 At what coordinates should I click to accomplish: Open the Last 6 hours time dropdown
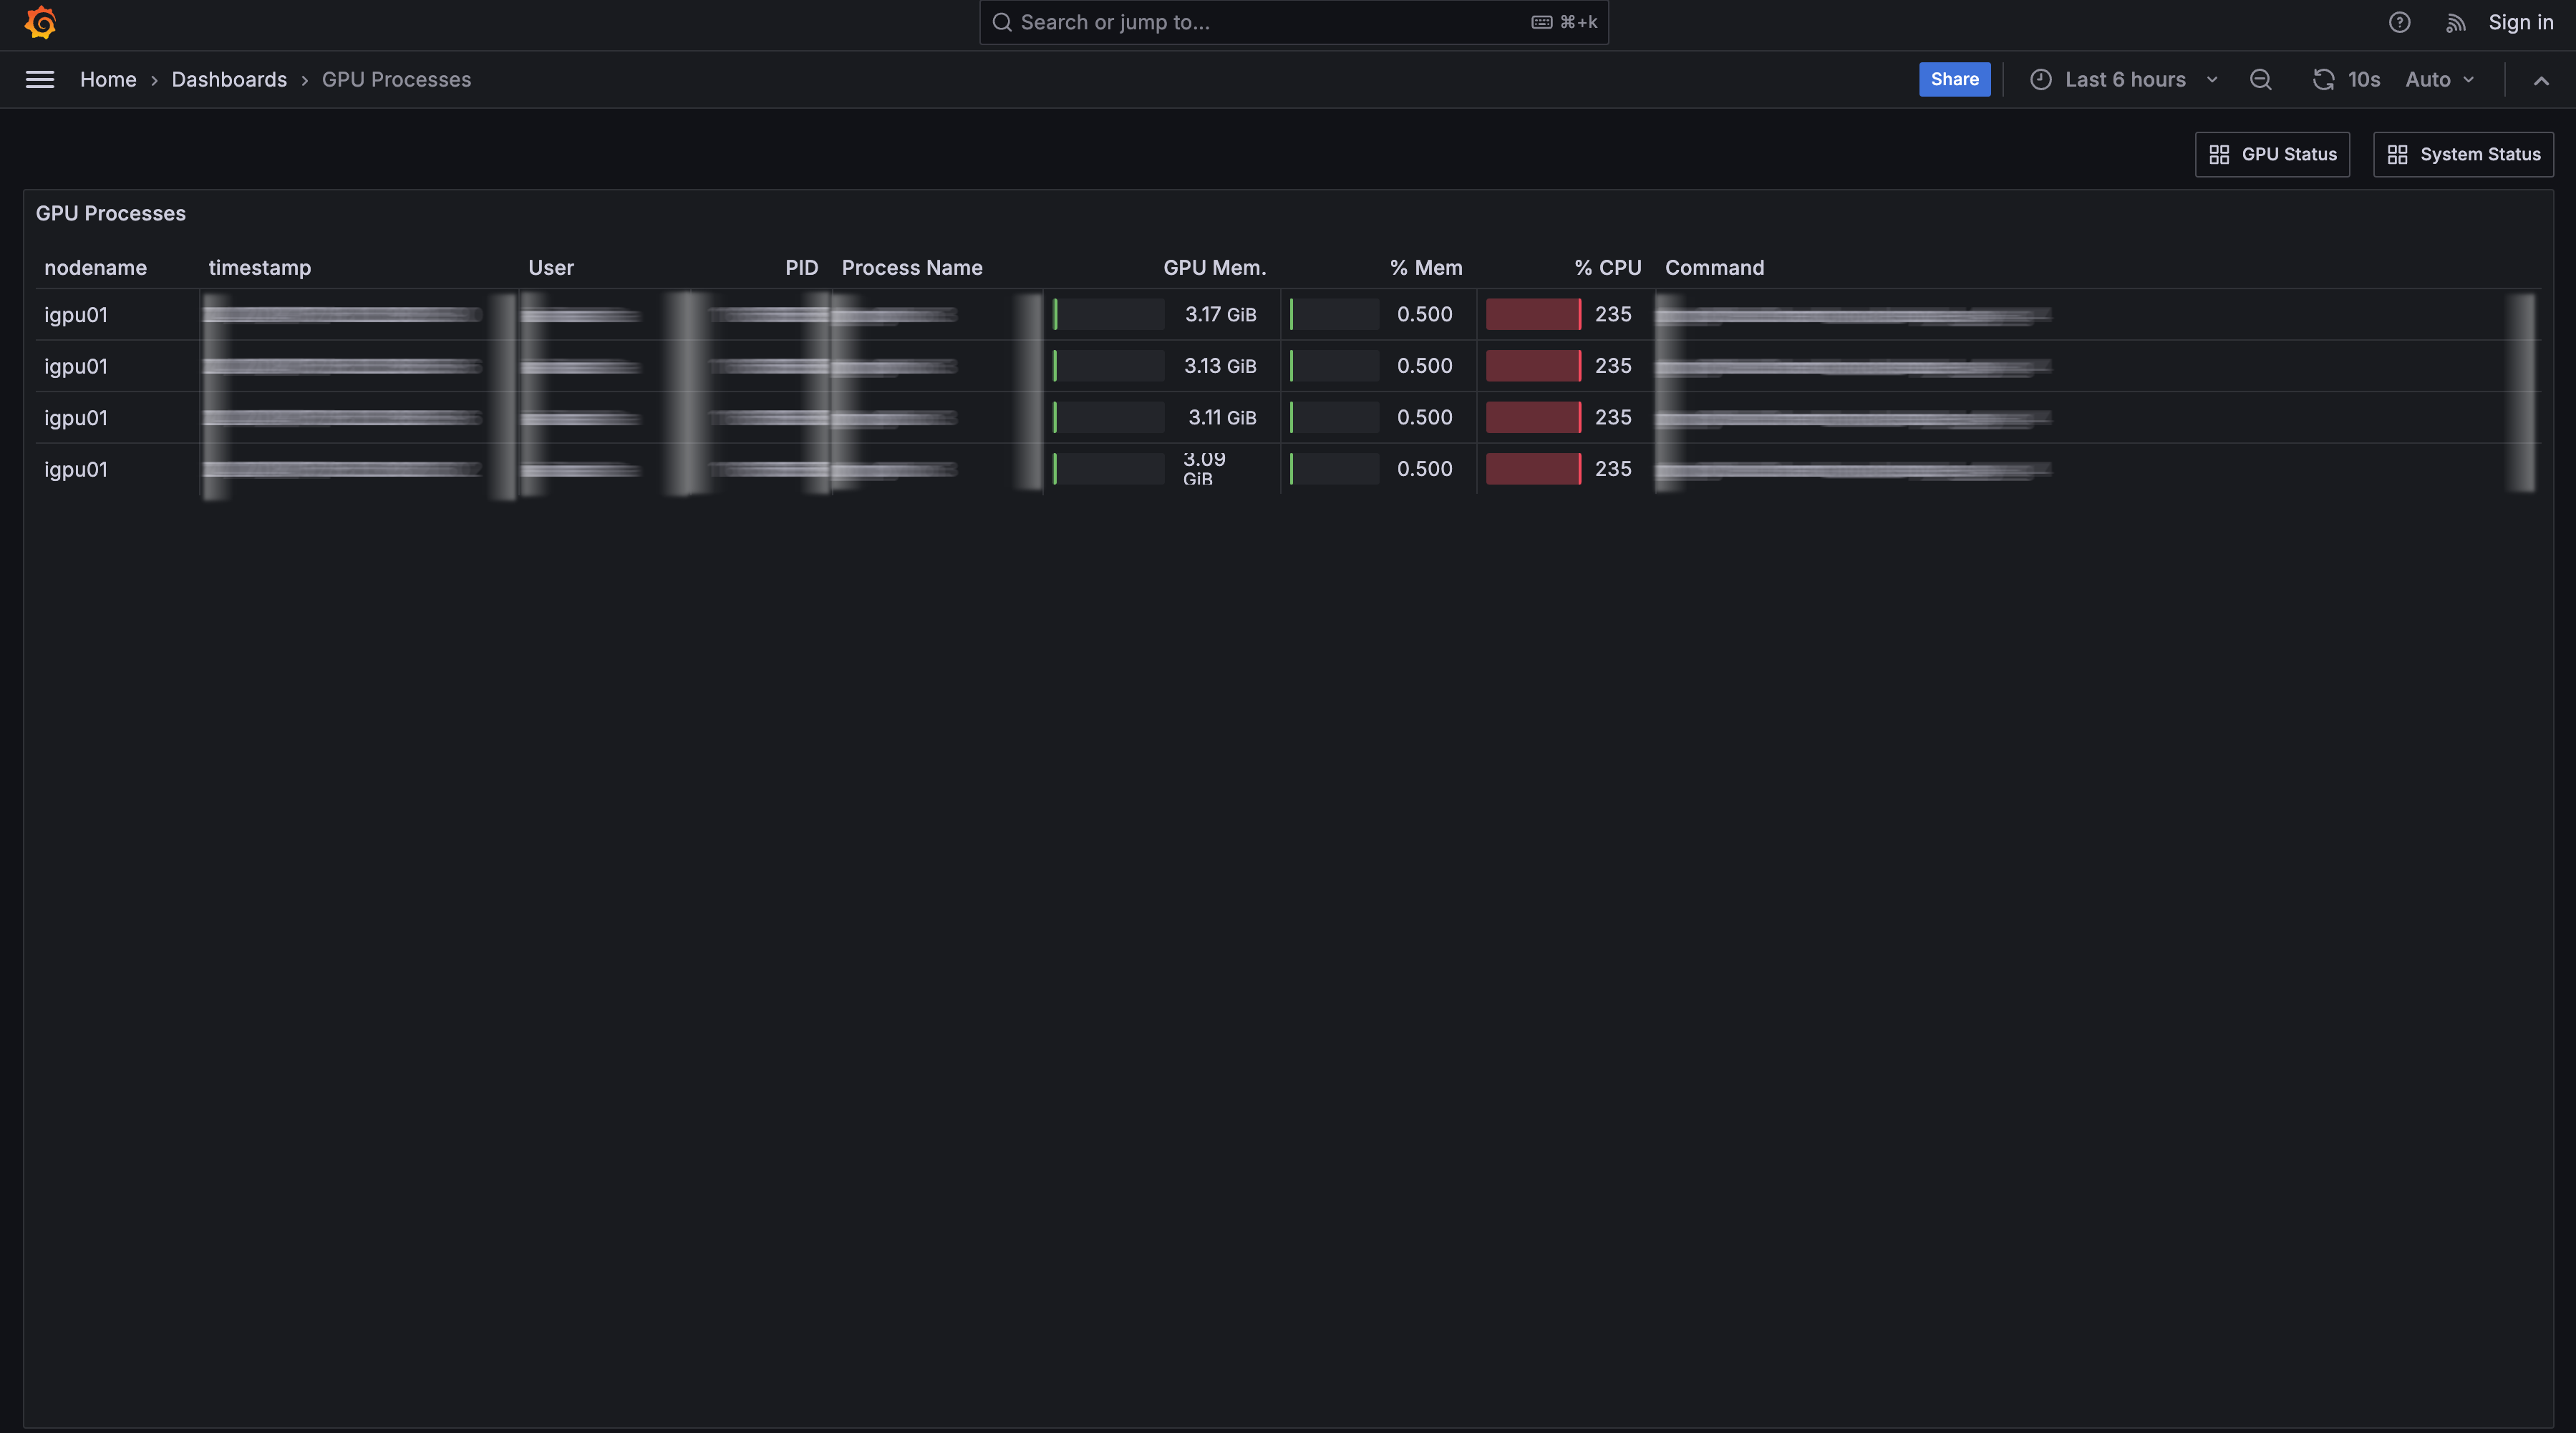point(2125,79)
